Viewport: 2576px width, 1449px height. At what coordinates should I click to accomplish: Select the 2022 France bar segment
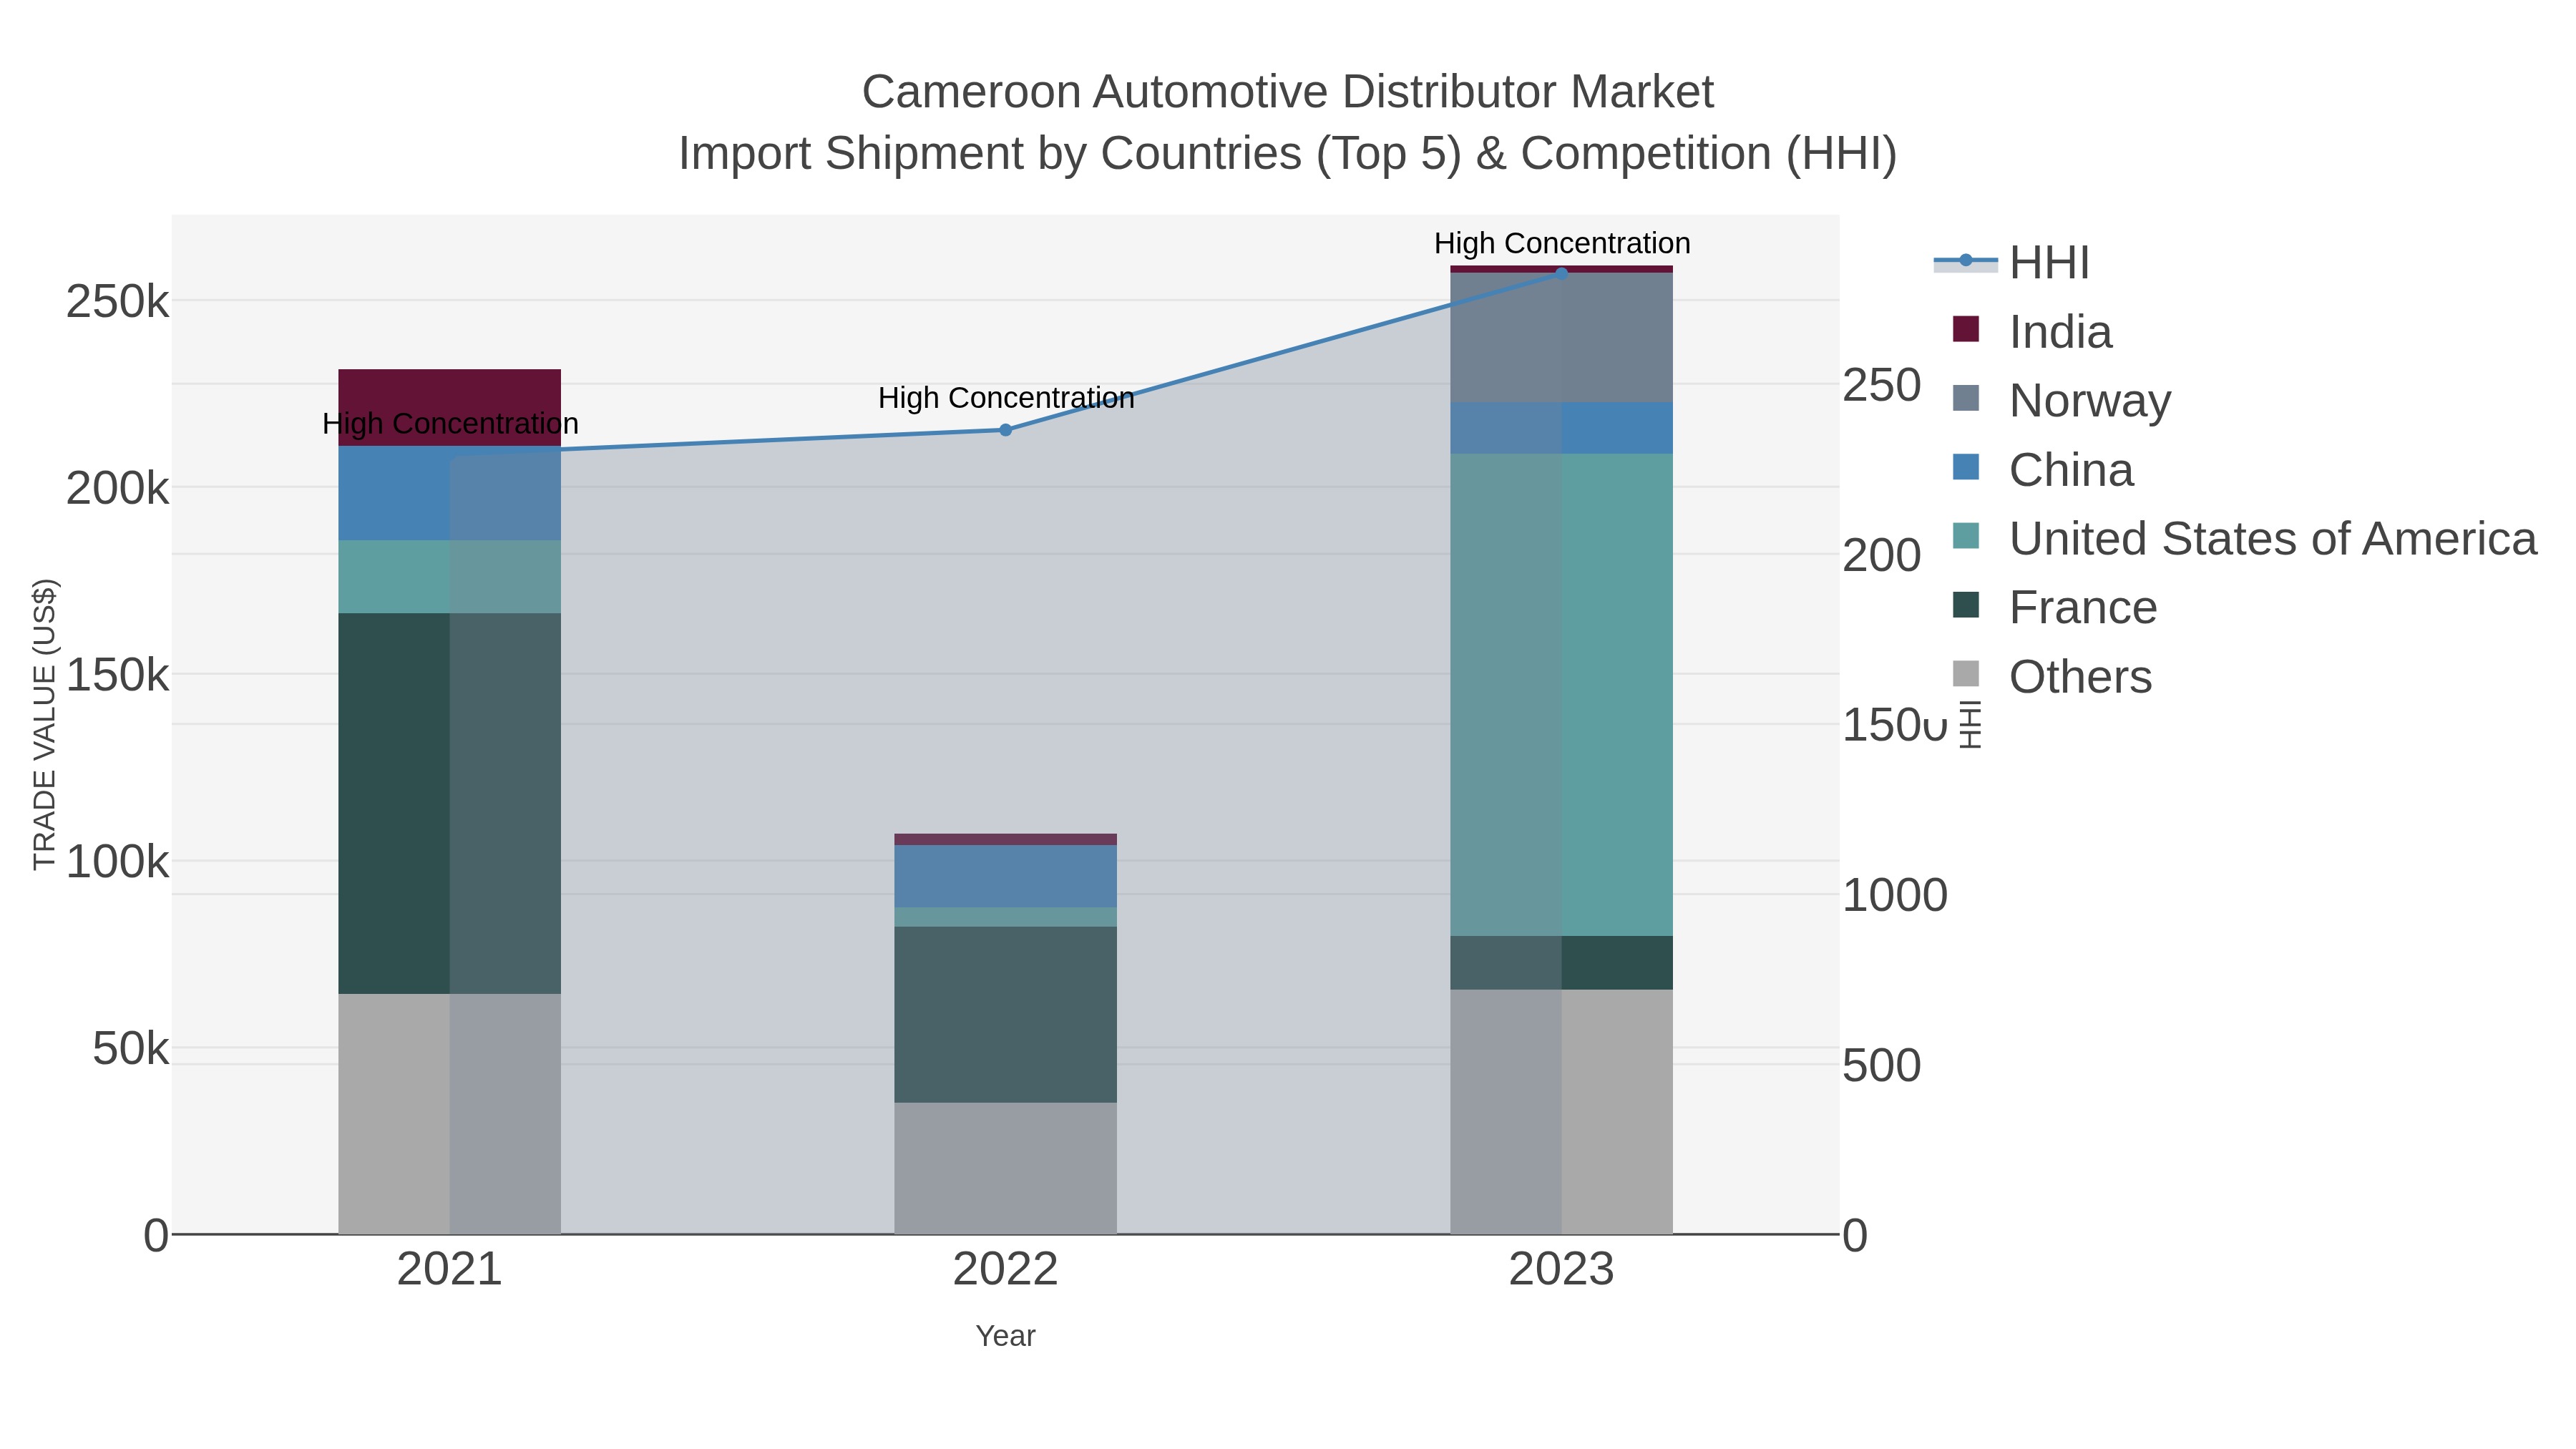tap(1006, 1015)
